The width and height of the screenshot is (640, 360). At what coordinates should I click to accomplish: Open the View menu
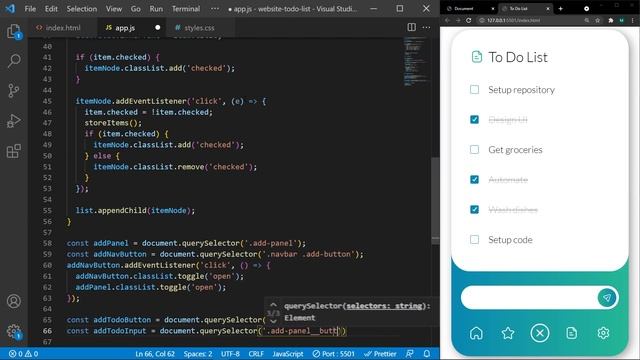tap(114, 9)
